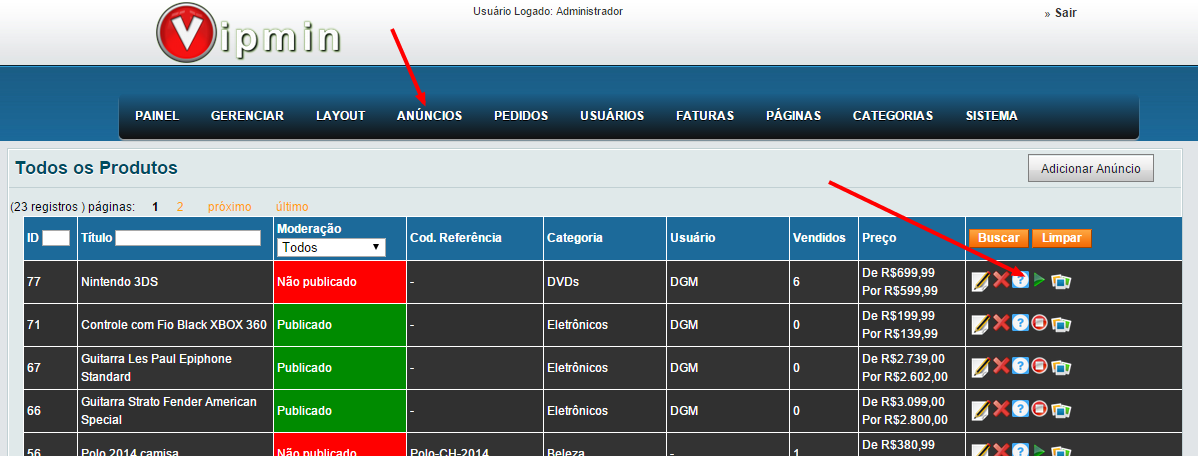The width and height of the screenshot is (1198, 456).
Task: Open the Moderação filter dropdown
Action: click(331, 247)
